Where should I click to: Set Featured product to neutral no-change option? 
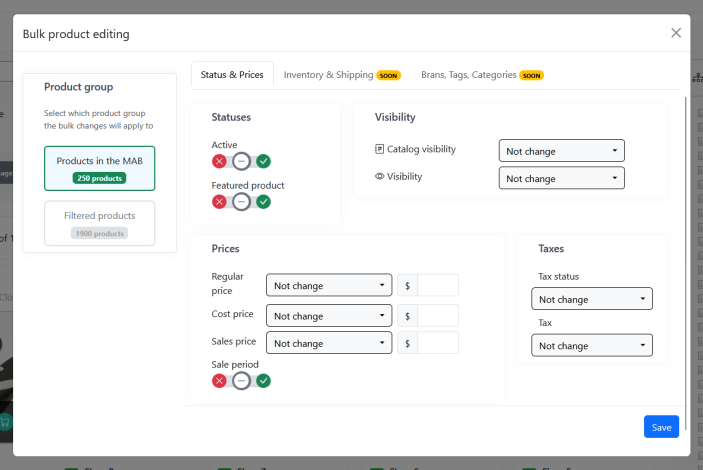241,202
